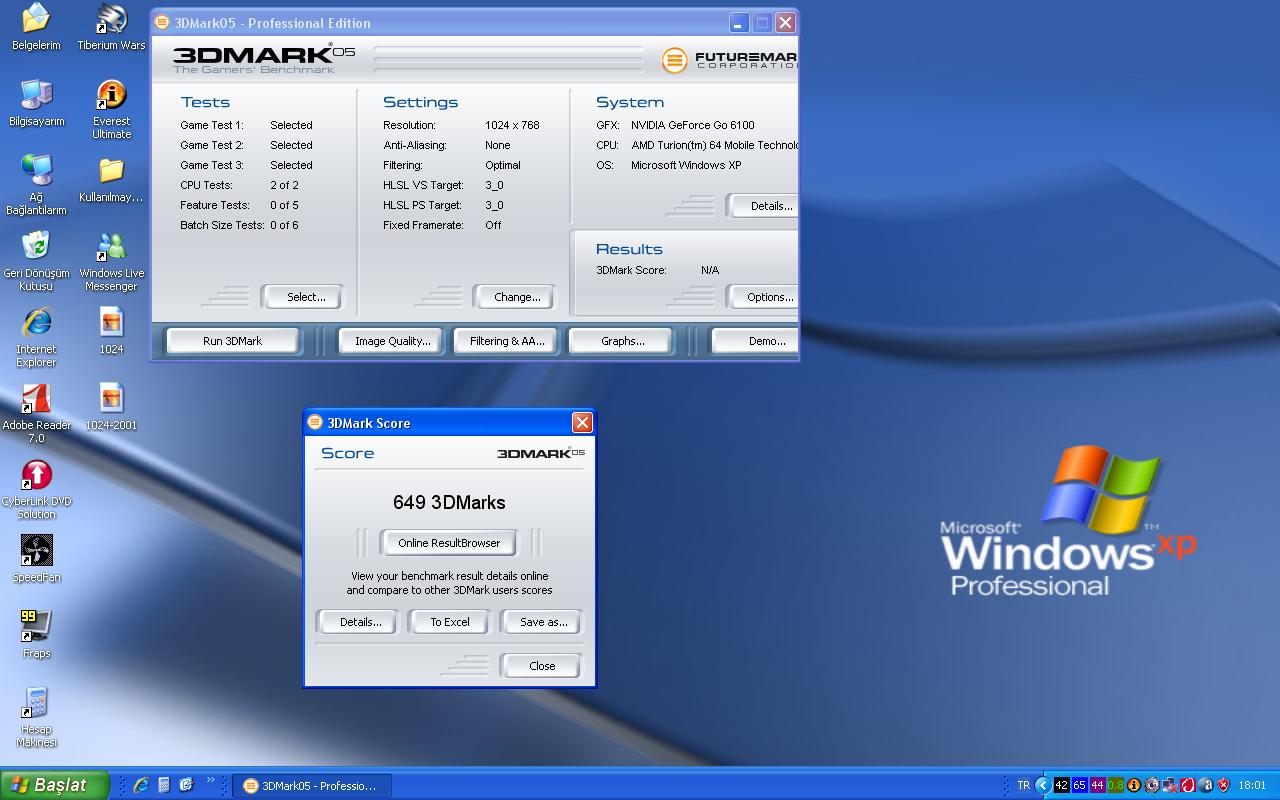Click 'Optimal' filtering value
Image resolution: width=1280 pixels, height=800 pixels.
tap(503, 165)
